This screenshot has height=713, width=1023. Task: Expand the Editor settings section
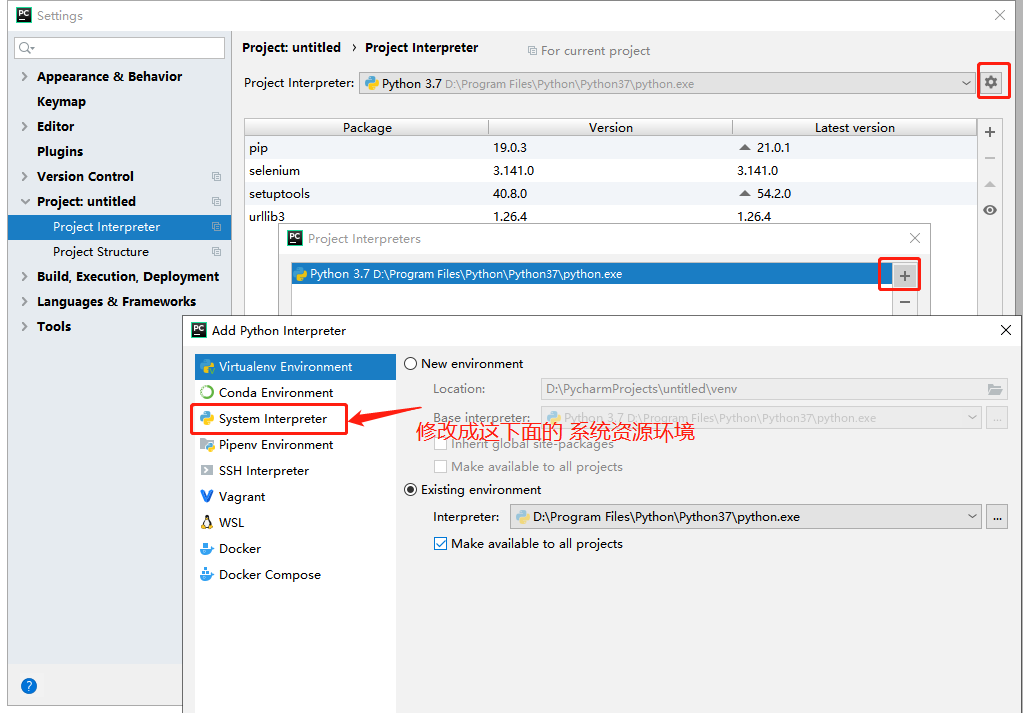point(24,127)
